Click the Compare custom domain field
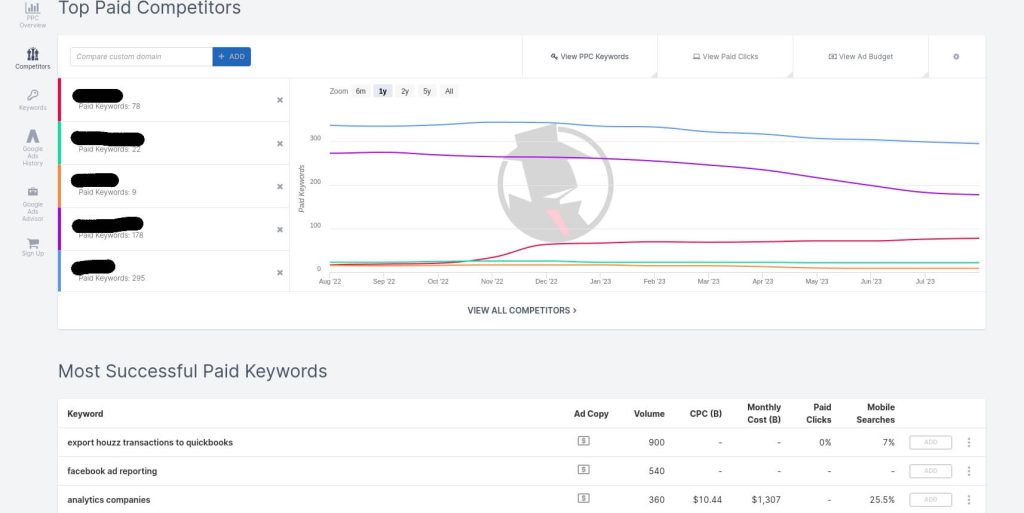Viewport: 1024px width, 513px height. pos(141,57)
